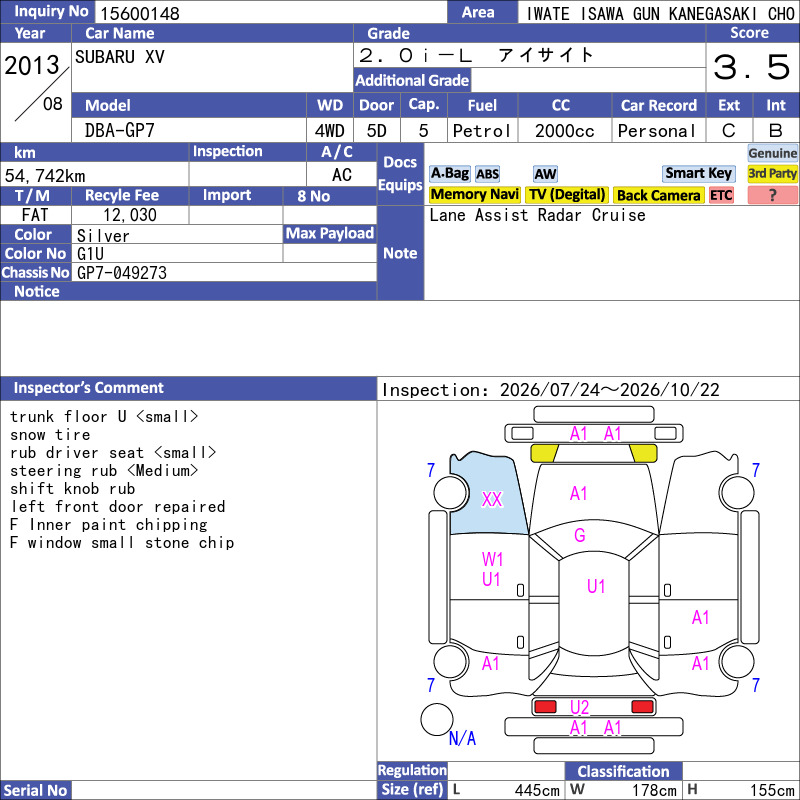Click the inspection date range 2026/07/24~2026/10/22
Viewport: 800px width, 800px height.
point(609,390)
